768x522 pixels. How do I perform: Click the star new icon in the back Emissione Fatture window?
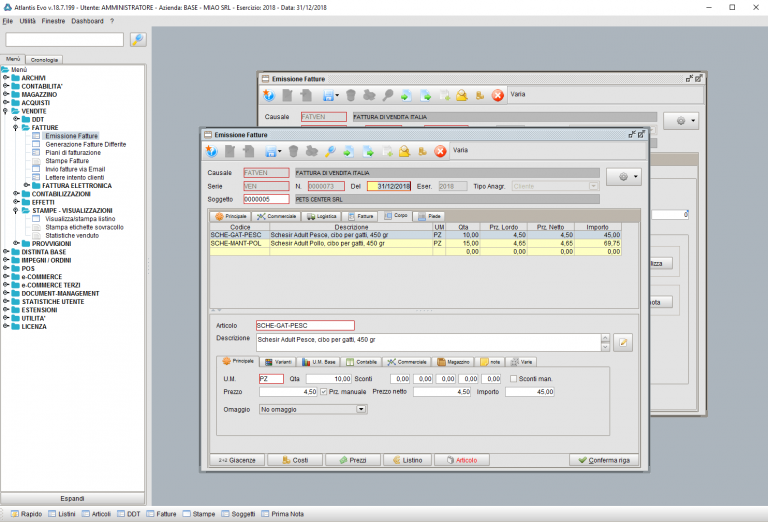point(269,95)
